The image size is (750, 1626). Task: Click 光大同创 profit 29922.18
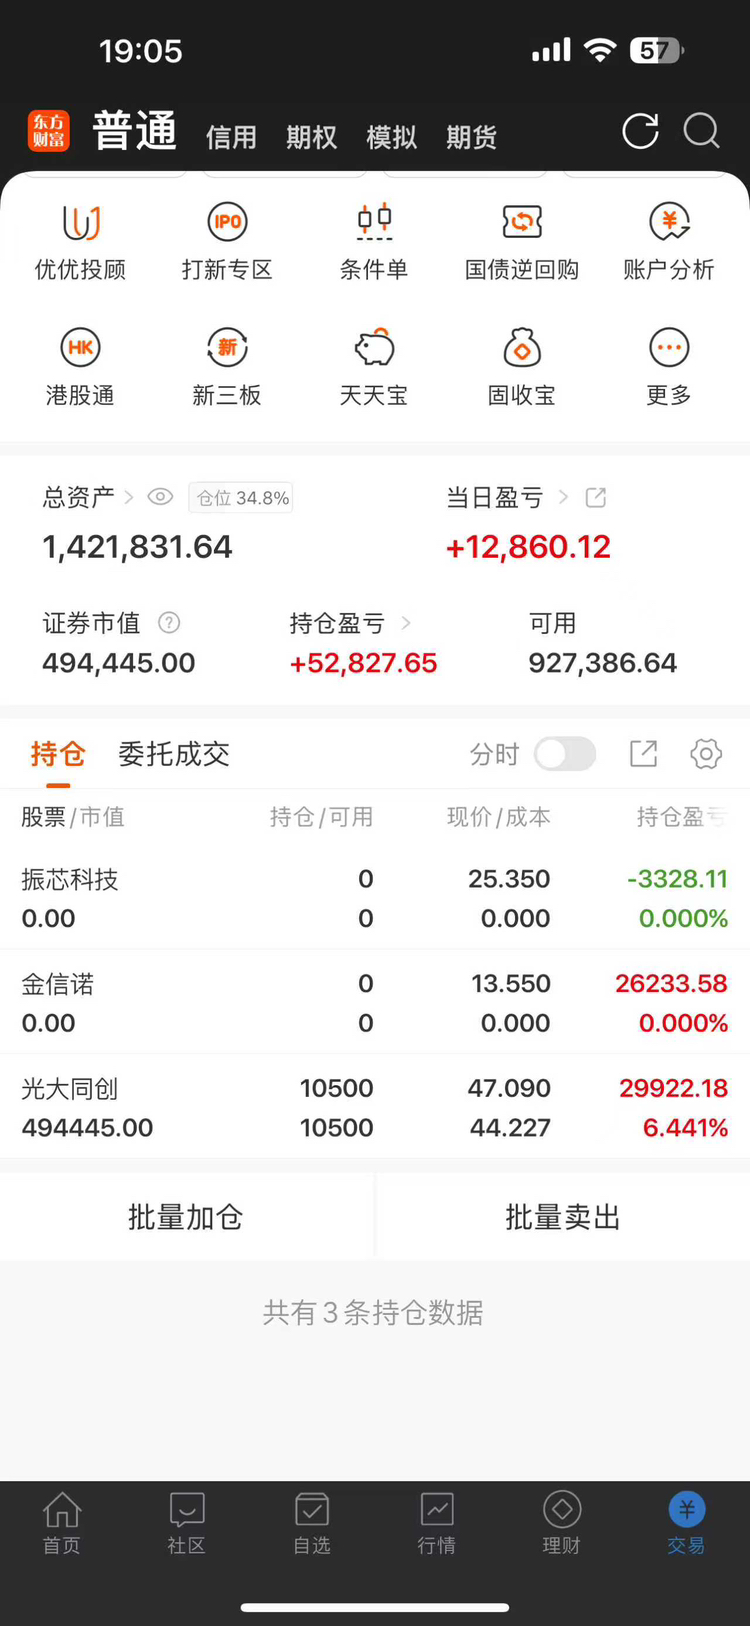(673, 1088)
